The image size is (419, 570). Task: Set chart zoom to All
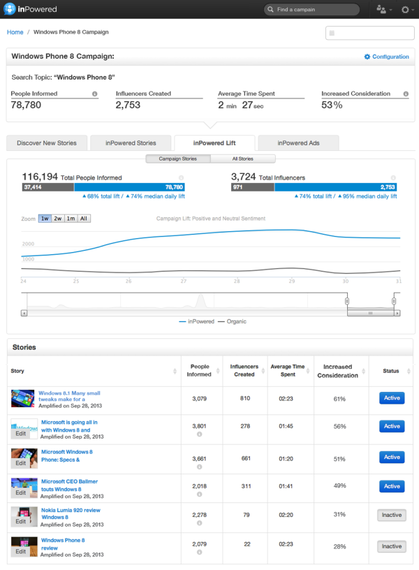tap(84, 218)
